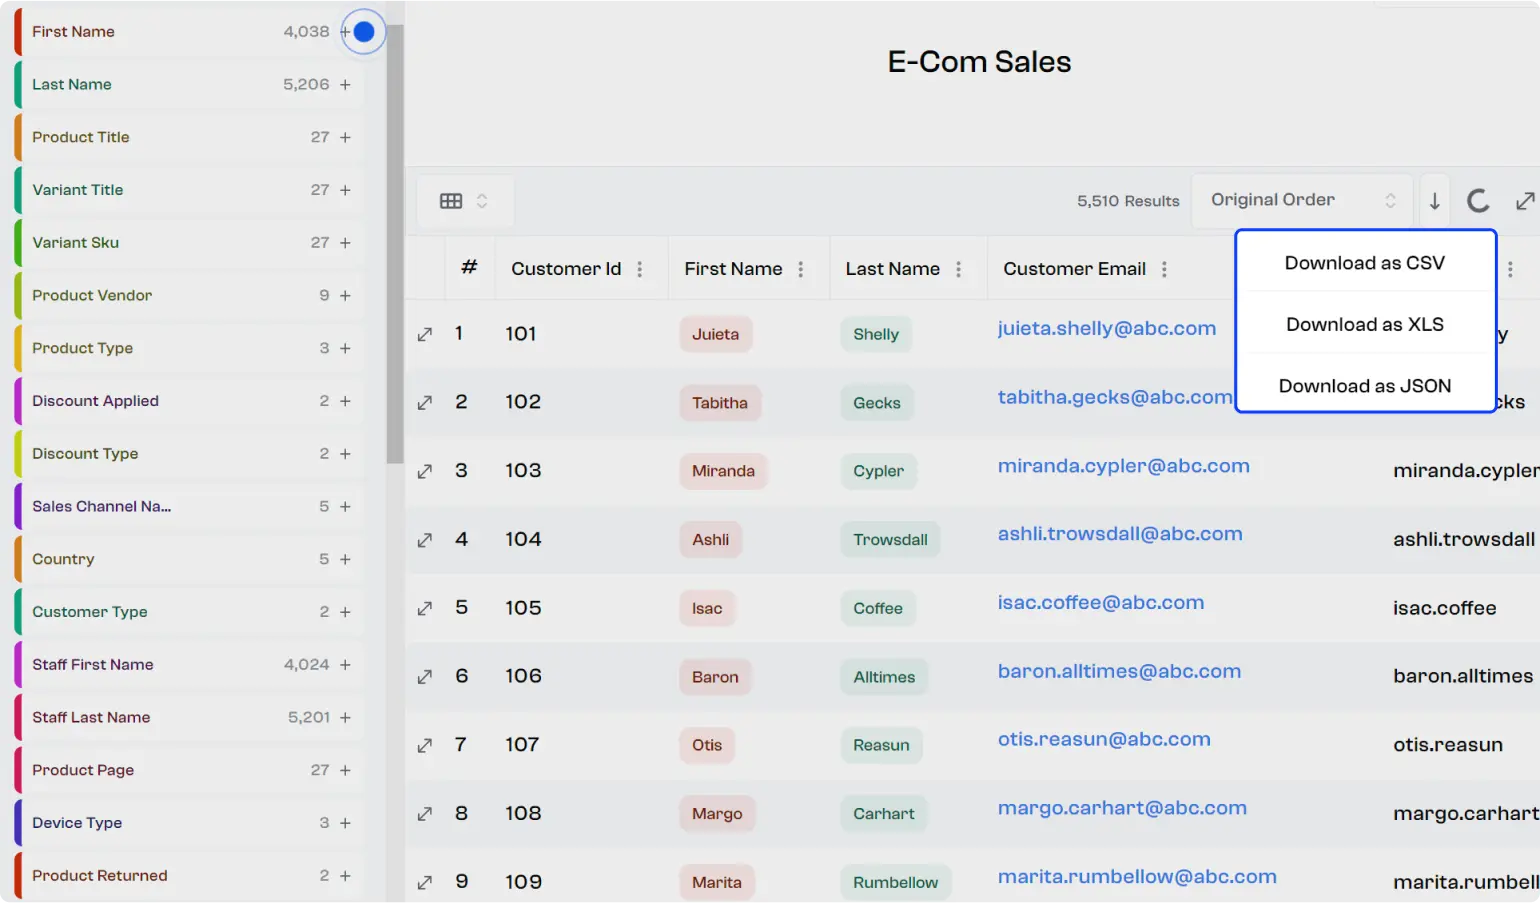Add the Product Title facet with plus icon
Viewport: 1540px width, 903px height.
click(345, 138)
